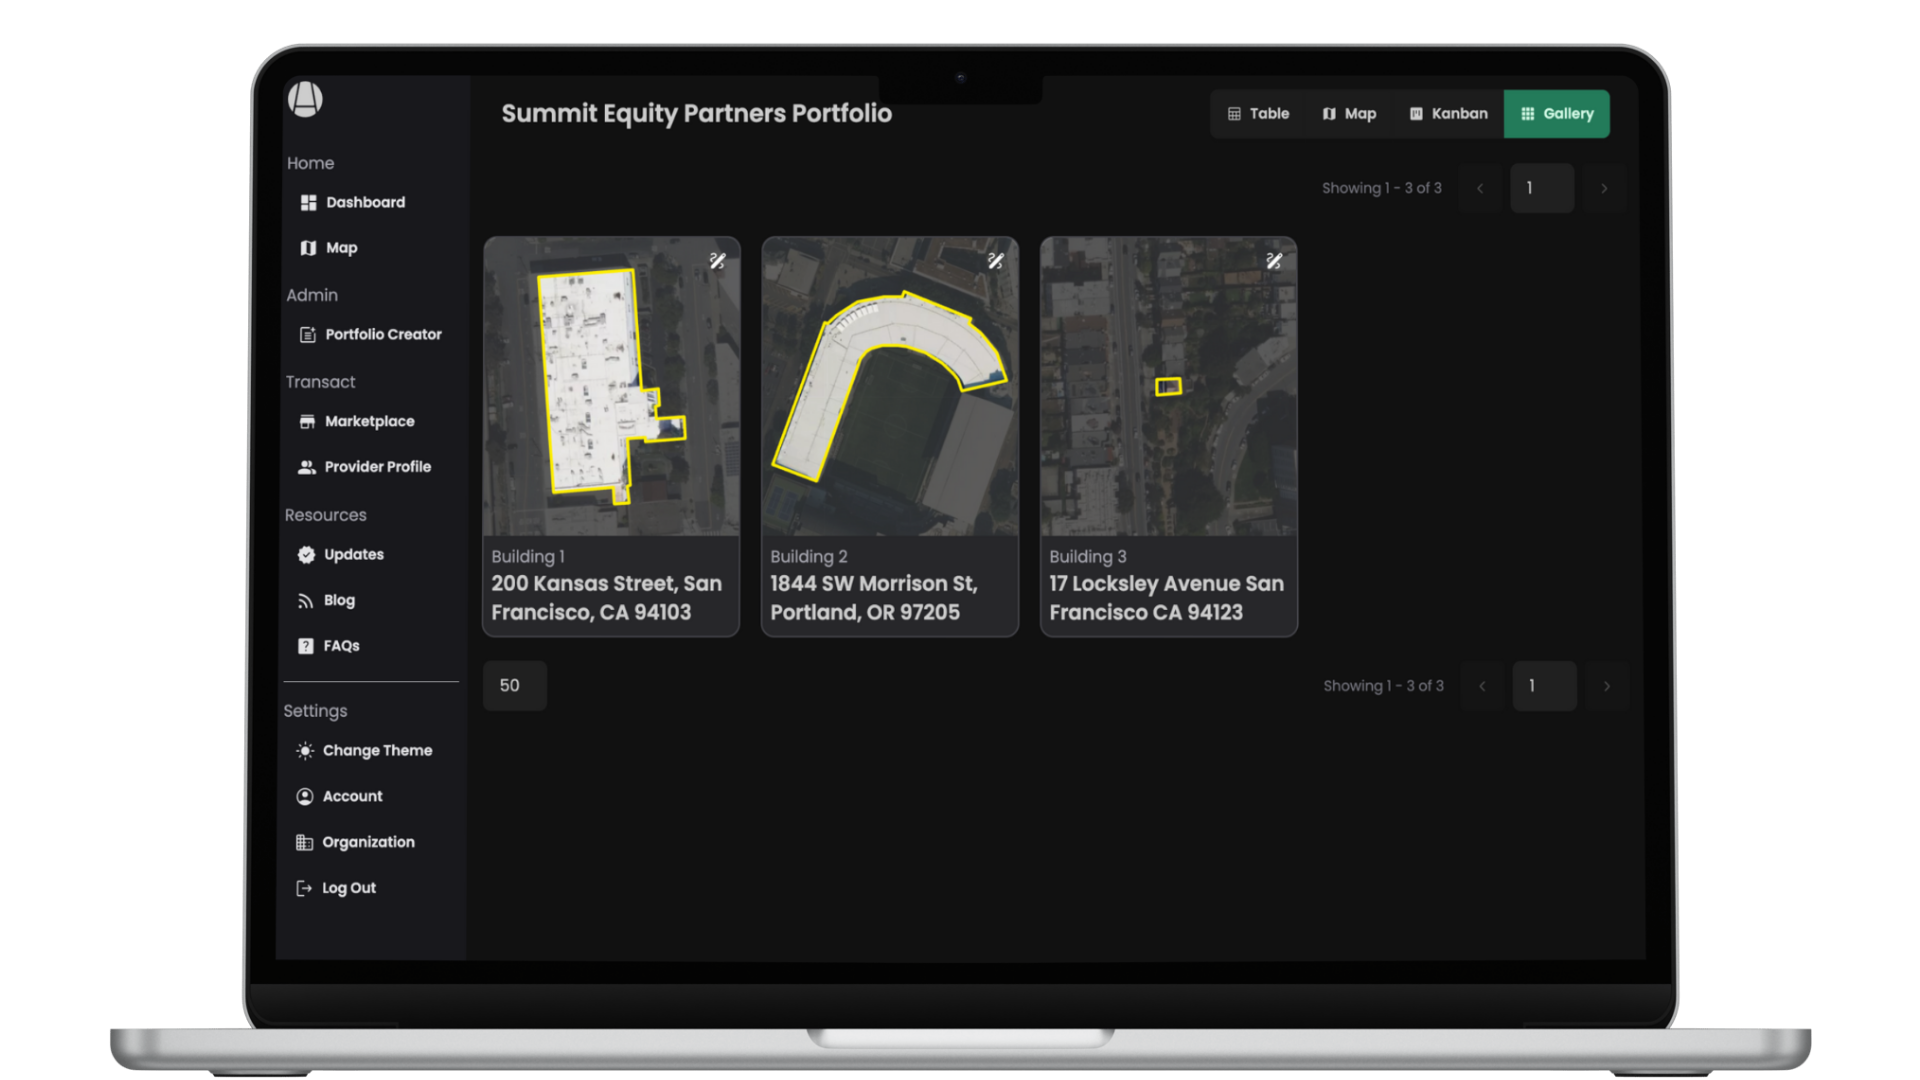Select the Gallery view tab
The height and width of the screenshot is (1080, 1920).
(1556, 114)
